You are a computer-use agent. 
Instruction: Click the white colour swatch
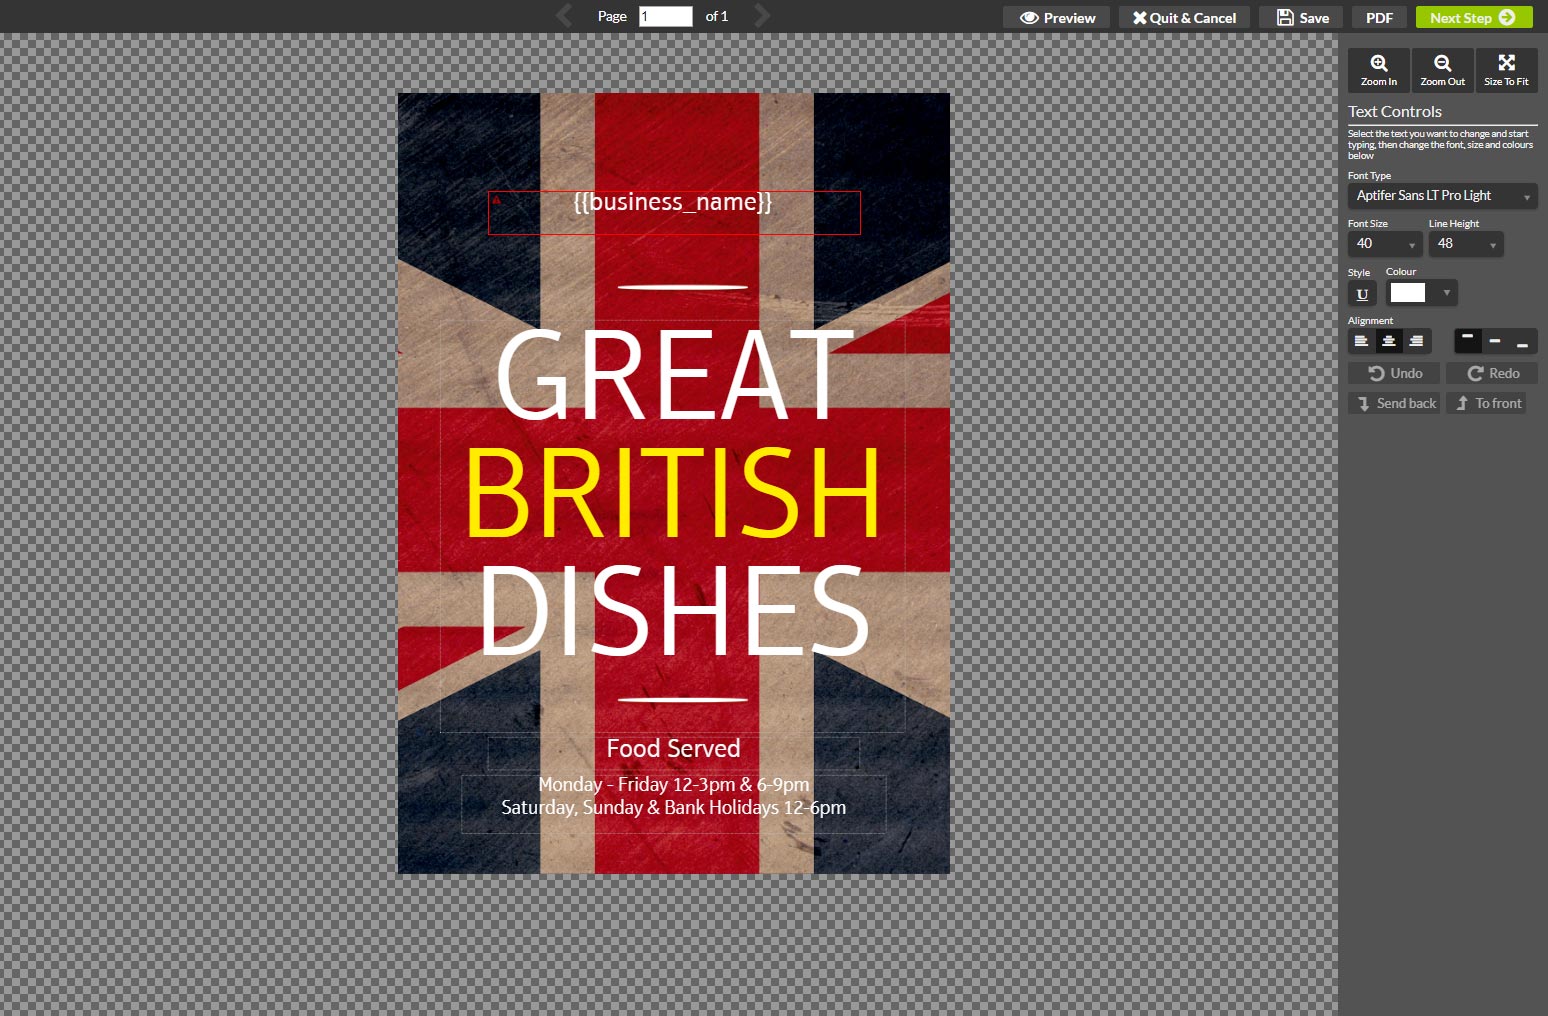click(x=1408, y=293)
